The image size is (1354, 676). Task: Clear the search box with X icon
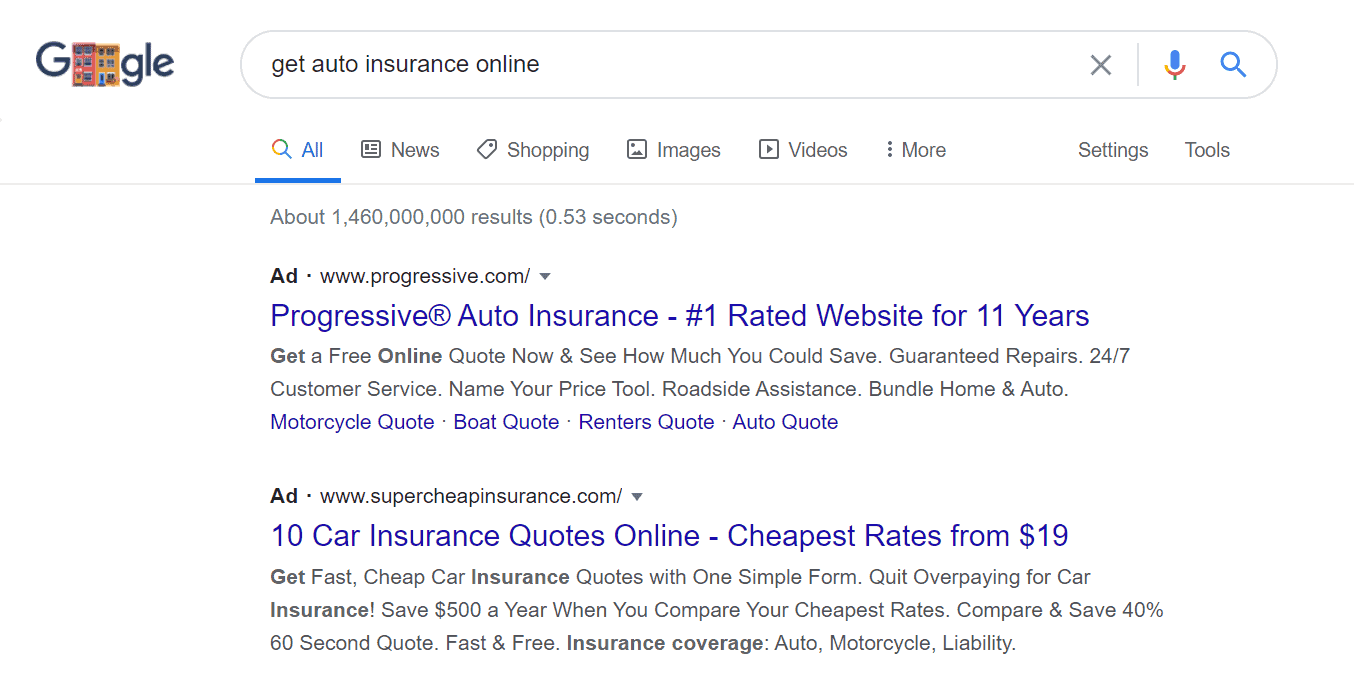click(1100, 65)
